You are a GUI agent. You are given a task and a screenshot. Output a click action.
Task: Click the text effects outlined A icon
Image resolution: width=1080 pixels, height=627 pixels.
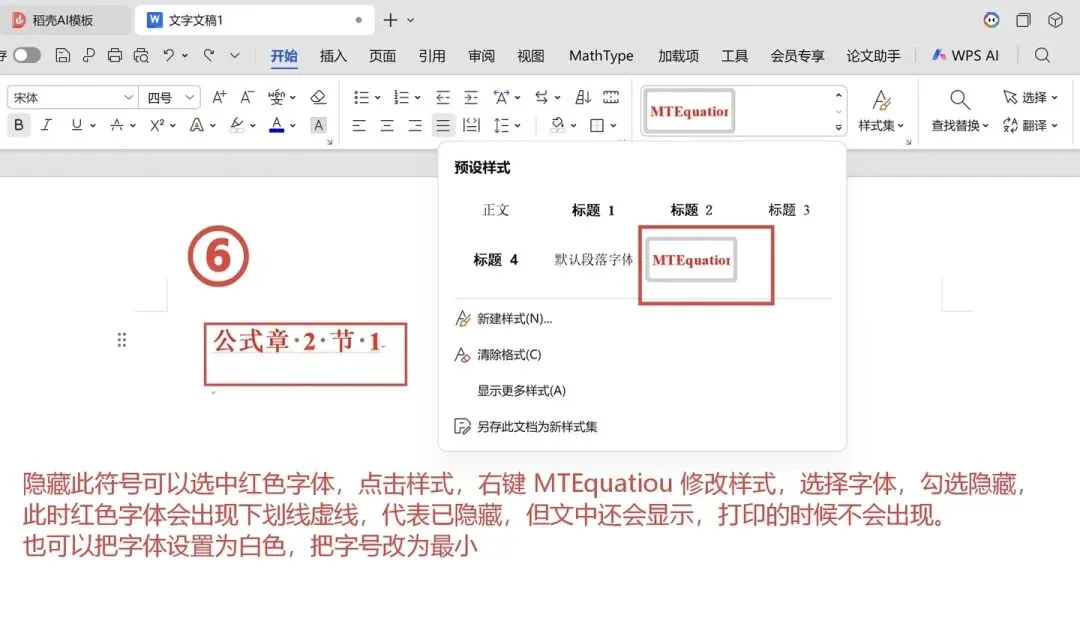(197, 125)
